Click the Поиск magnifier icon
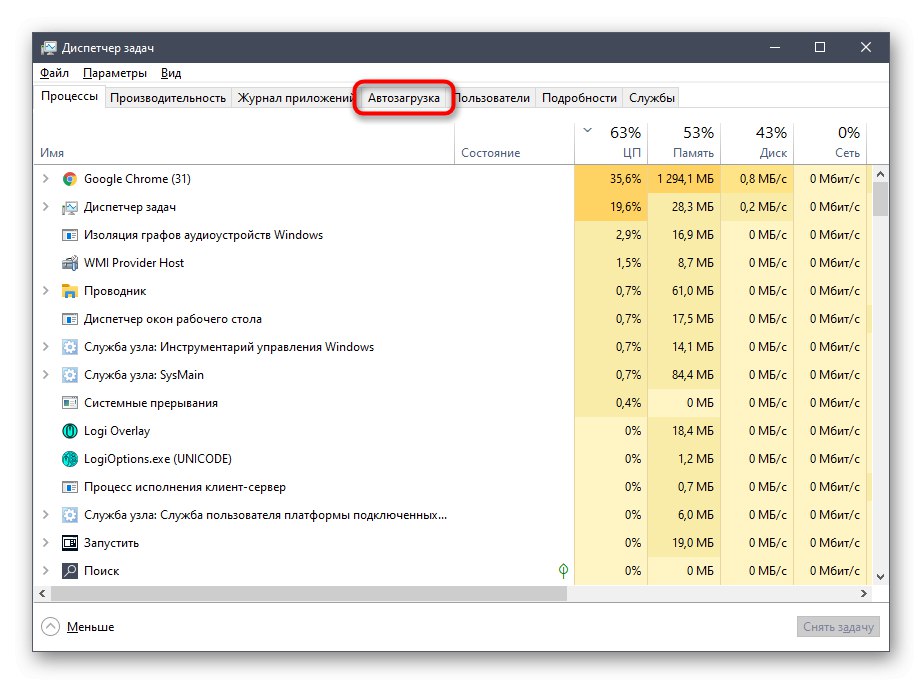The width and height of the screenshot is (922, 684). (70, 571)
